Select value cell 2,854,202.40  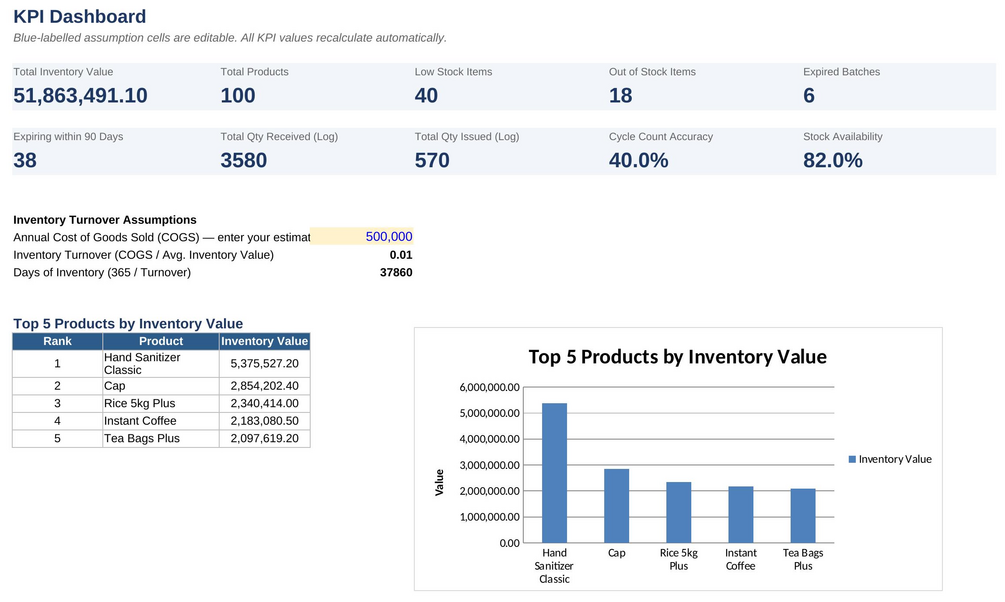pyautogui.click(x=264, y=386)
